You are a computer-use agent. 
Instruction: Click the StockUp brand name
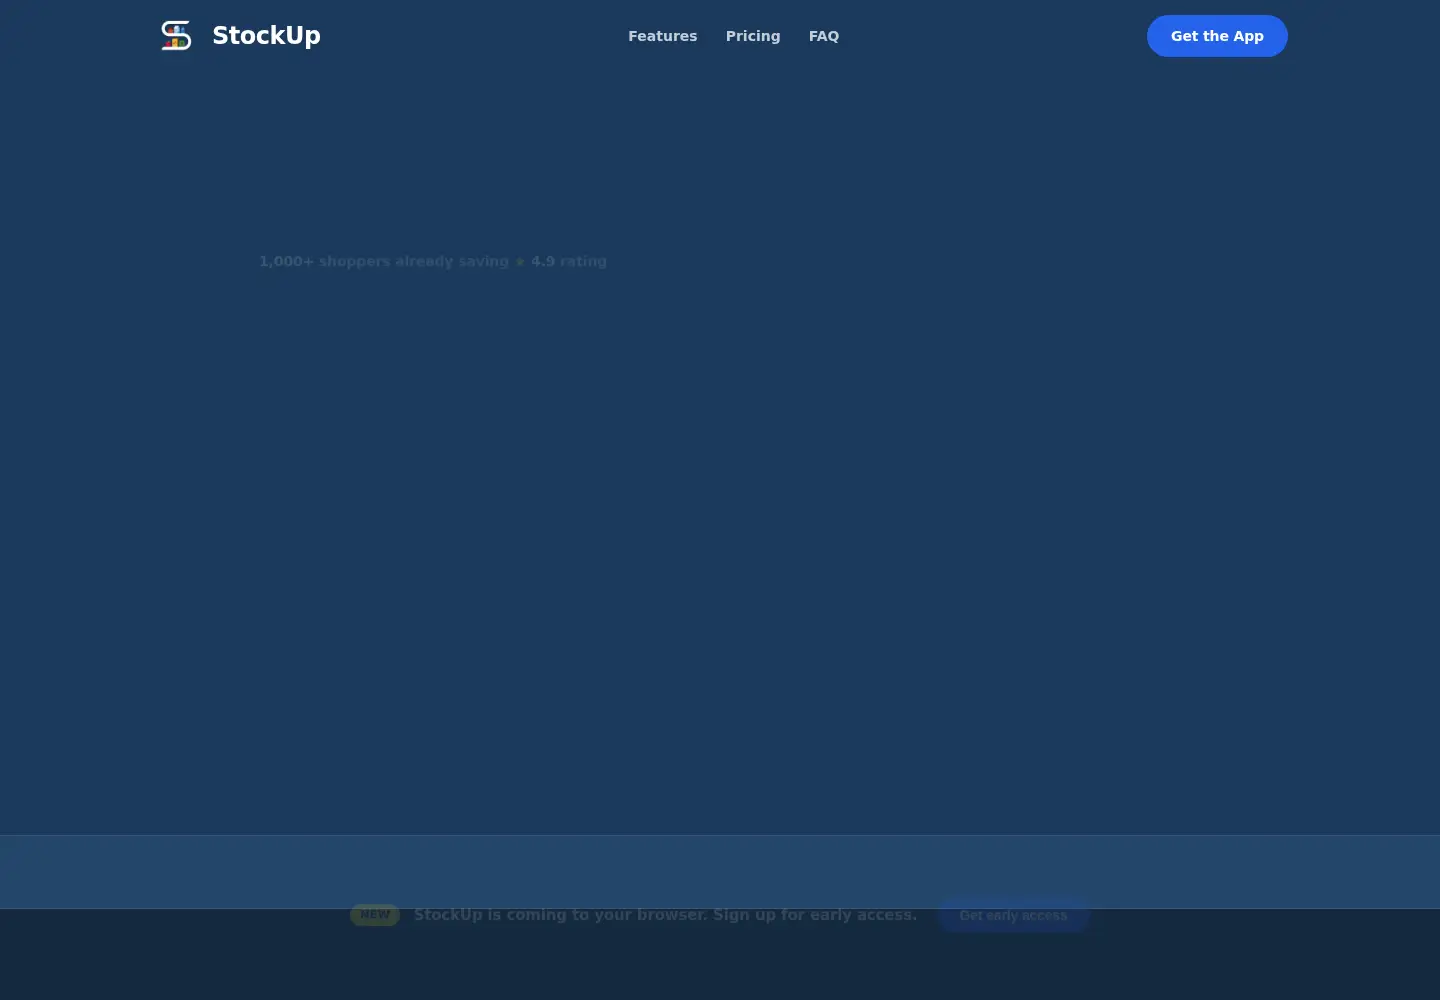click(x=266, y=35)
